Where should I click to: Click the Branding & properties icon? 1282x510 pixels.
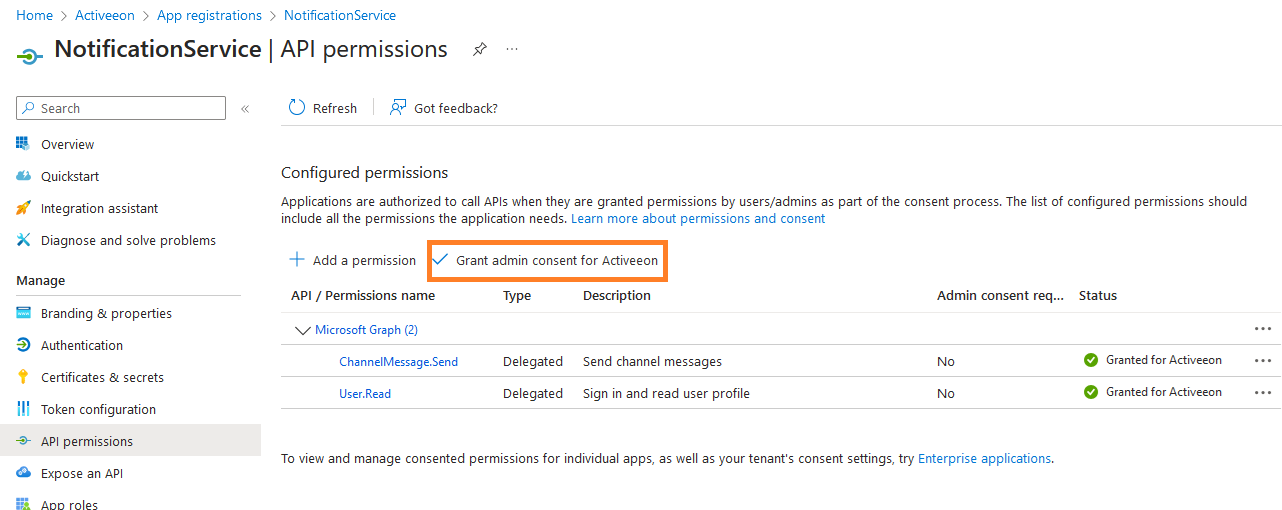(24, 313)
